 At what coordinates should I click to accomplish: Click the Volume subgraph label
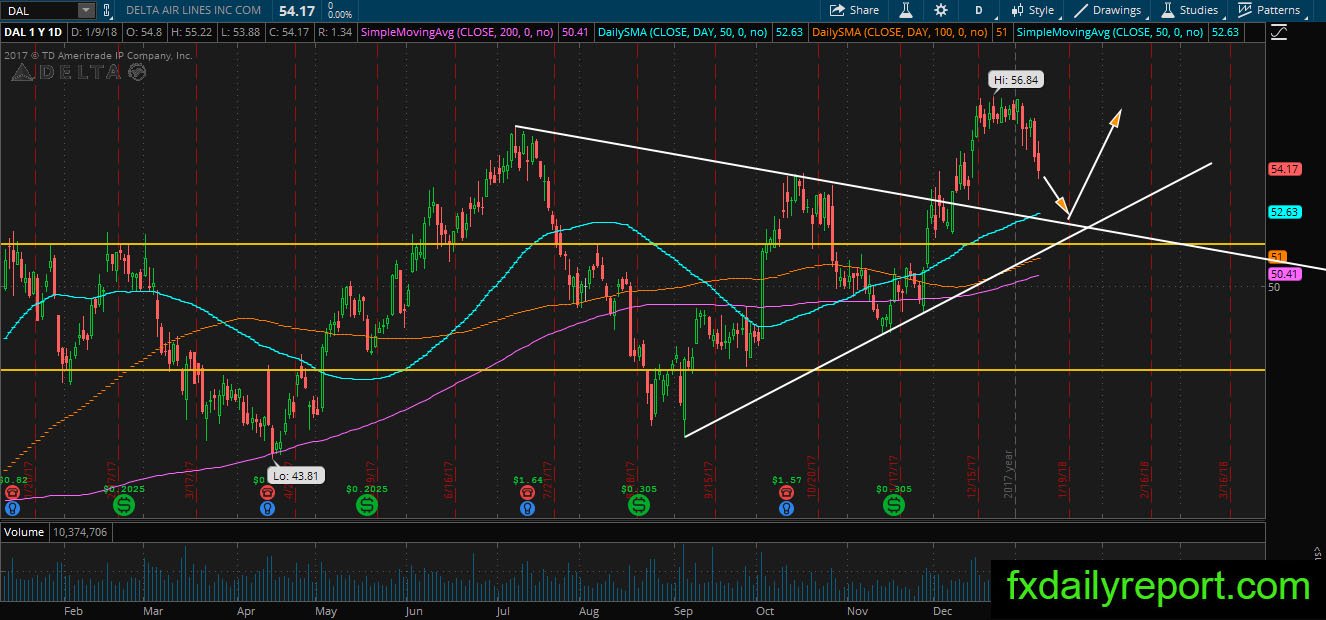22,532
